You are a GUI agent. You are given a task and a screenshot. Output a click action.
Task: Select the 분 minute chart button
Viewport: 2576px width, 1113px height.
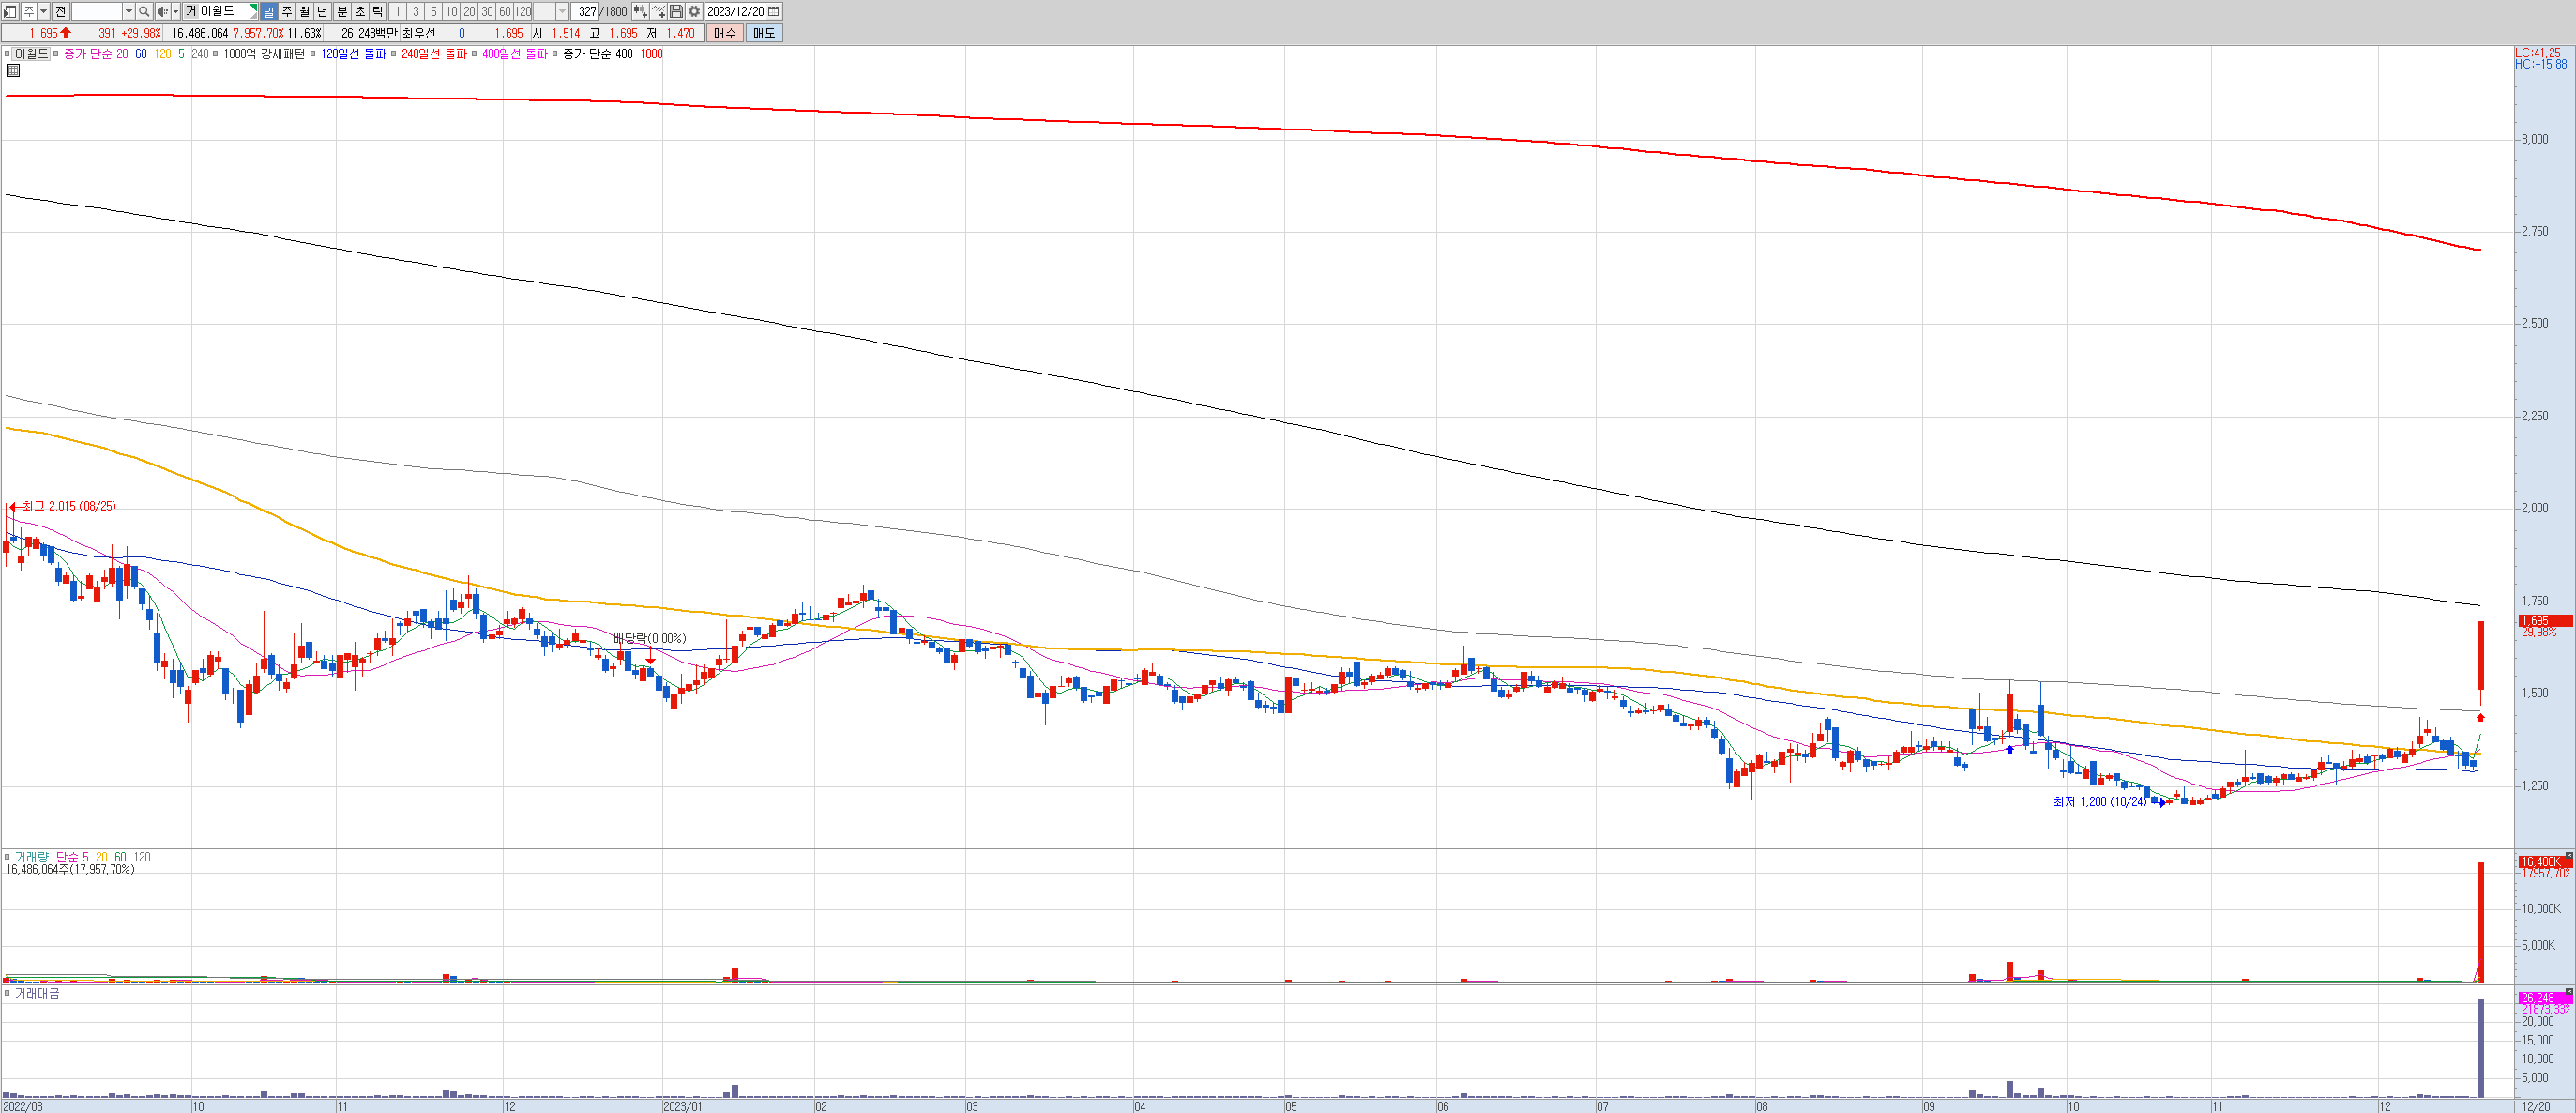(x=342, y=11)
